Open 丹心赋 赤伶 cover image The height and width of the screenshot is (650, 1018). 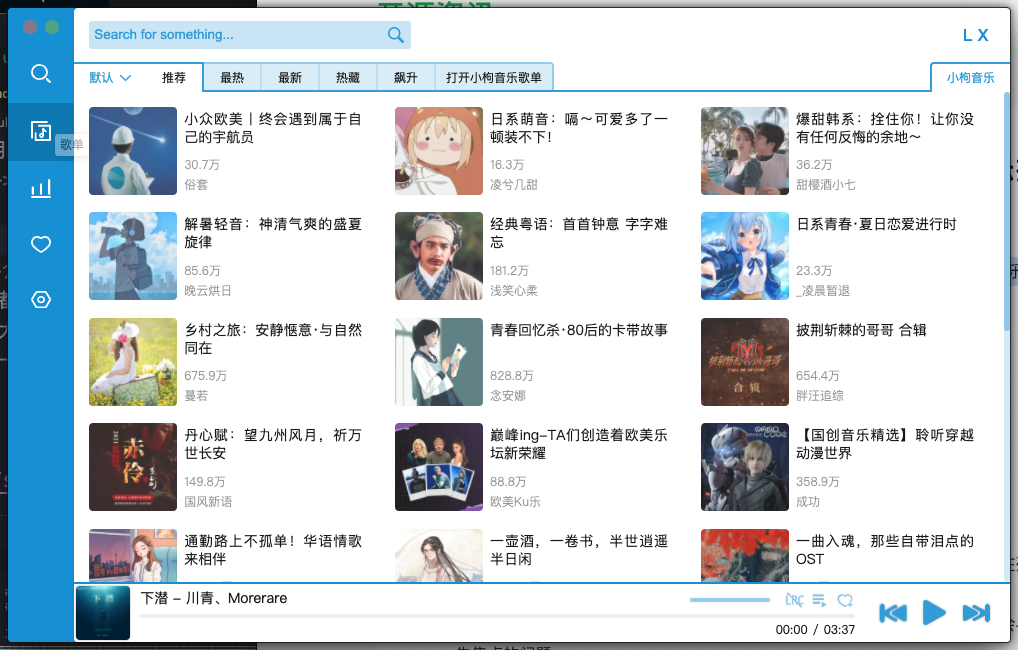pos(133,468)
